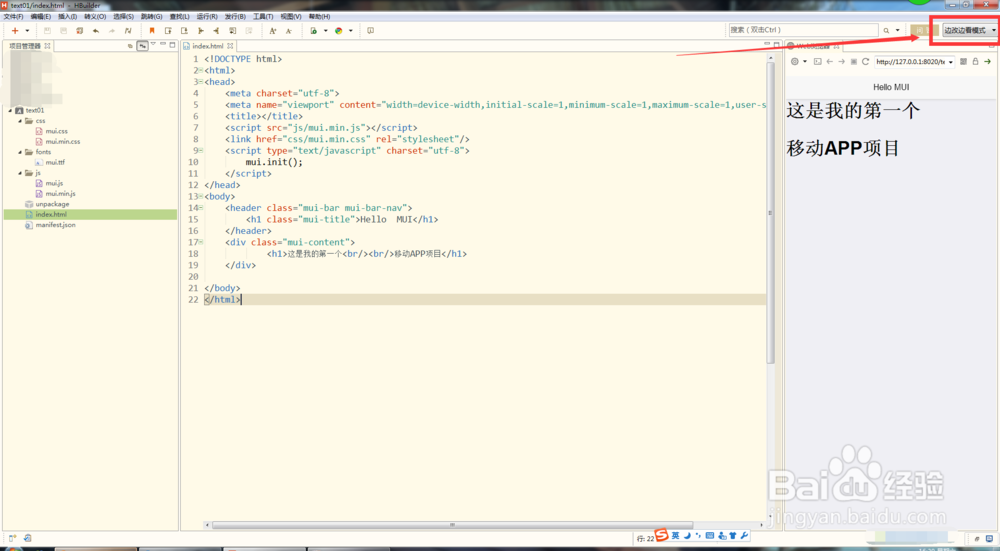Open the project manager view menu triangle
Screen dimensions: 1000x551
click(x=153, y=45)
